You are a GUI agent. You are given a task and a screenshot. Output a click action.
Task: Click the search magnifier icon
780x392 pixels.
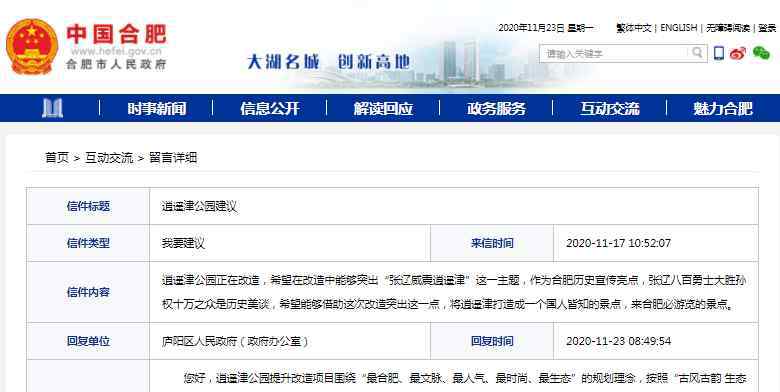697,52
